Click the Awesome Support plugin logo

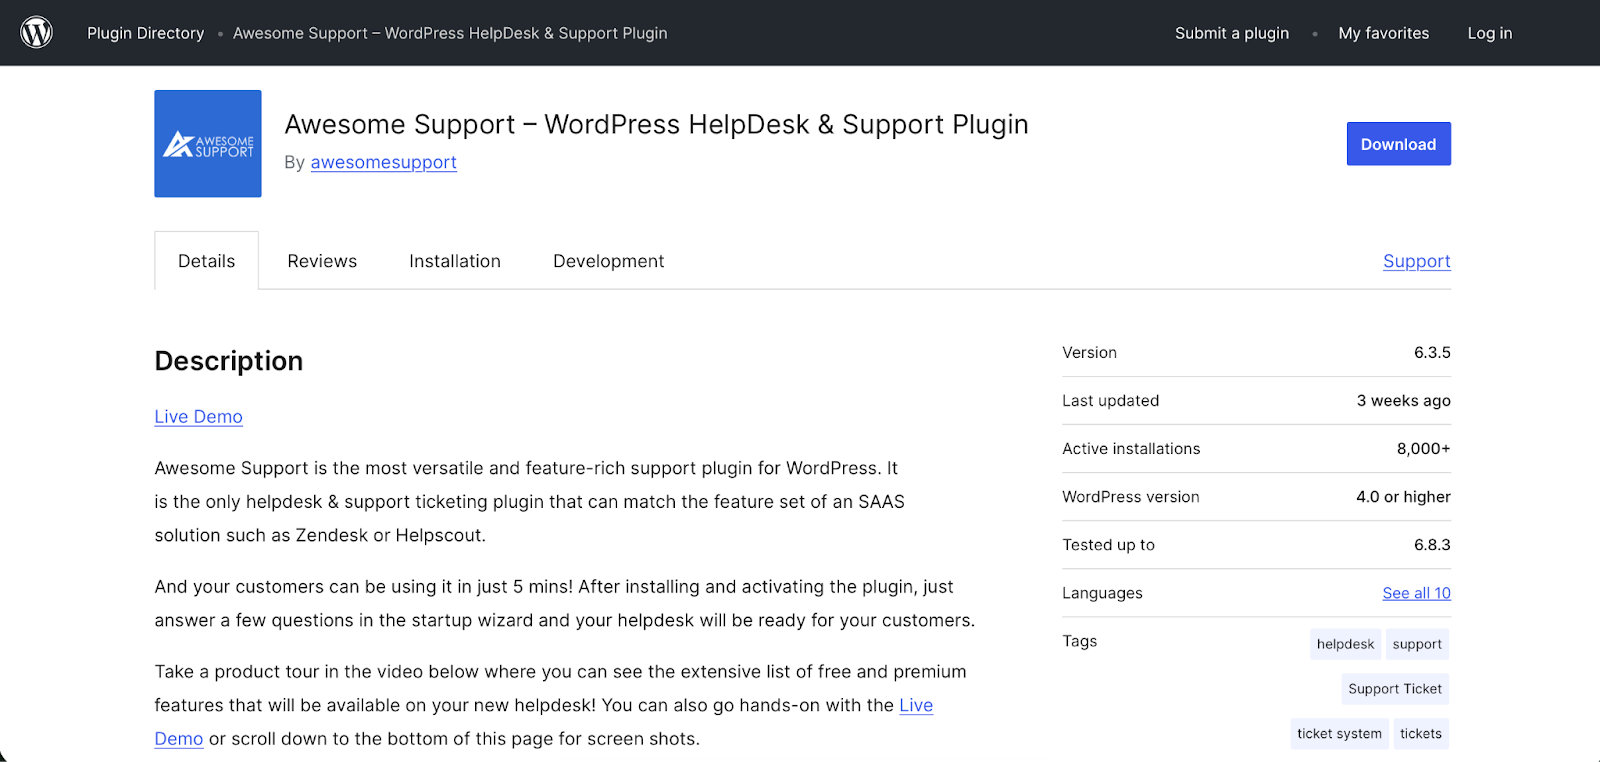208,144
